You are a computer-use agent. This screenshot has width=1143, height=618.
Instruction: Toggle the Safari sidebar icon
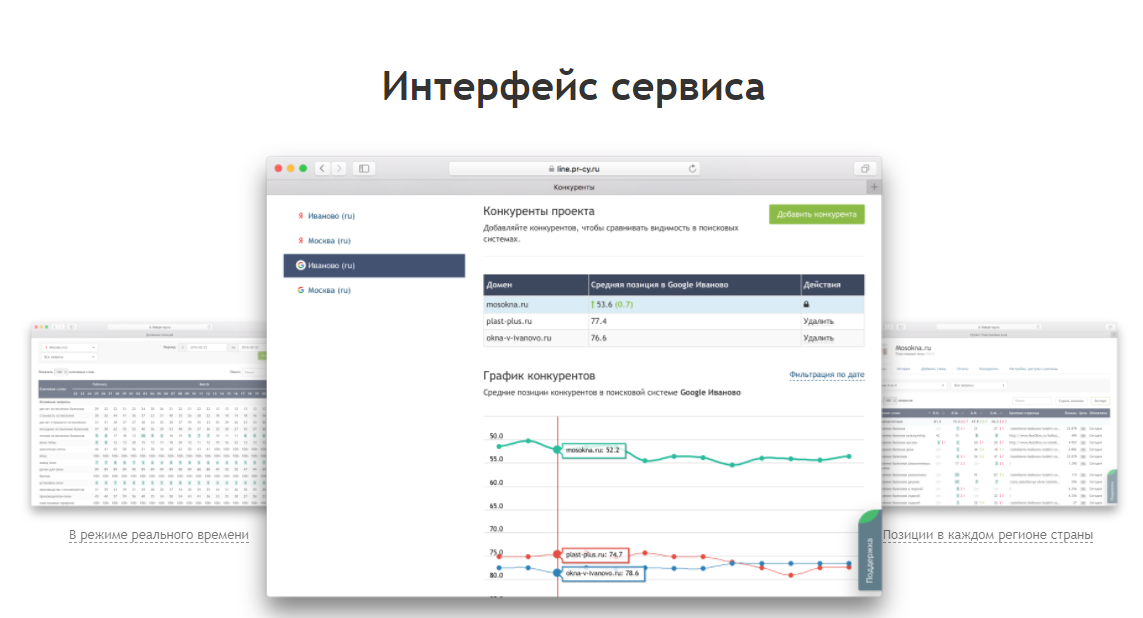[363, 168]
